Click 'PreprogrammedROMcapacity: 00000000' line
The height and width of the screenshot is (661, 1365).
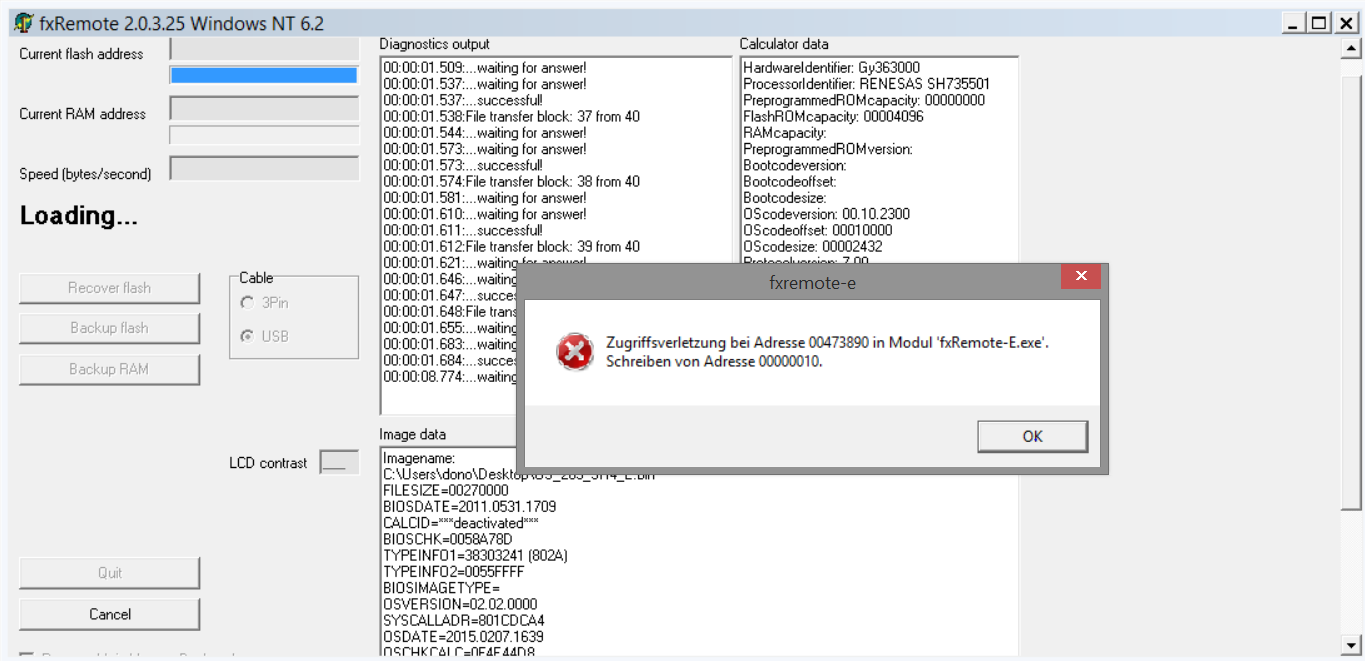pos(863,100)
